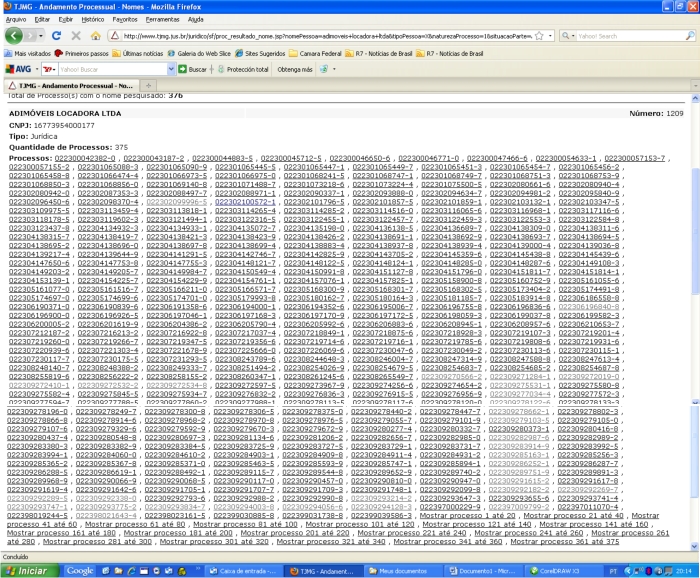Open the back/forward history dropdown arrow
Image resolution: width=700 pixels, height=578 pixels.
[41, 36]
